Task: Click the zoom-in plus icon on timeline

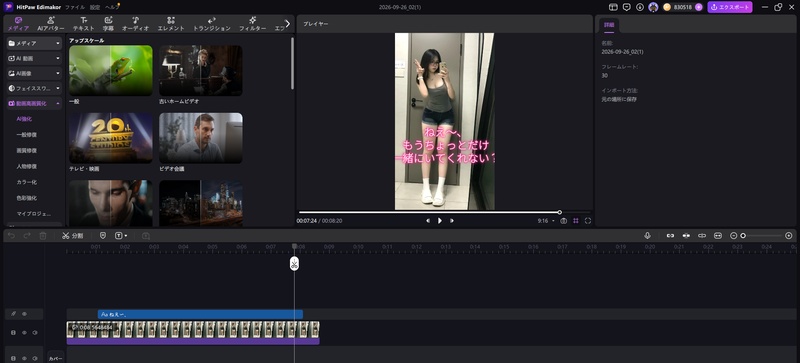Action: [789, 235]
